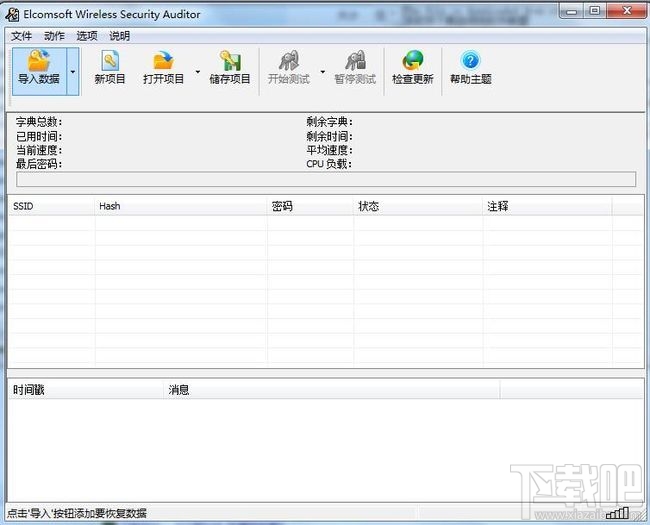Open the 说明 menu

[x=119, y=36]
